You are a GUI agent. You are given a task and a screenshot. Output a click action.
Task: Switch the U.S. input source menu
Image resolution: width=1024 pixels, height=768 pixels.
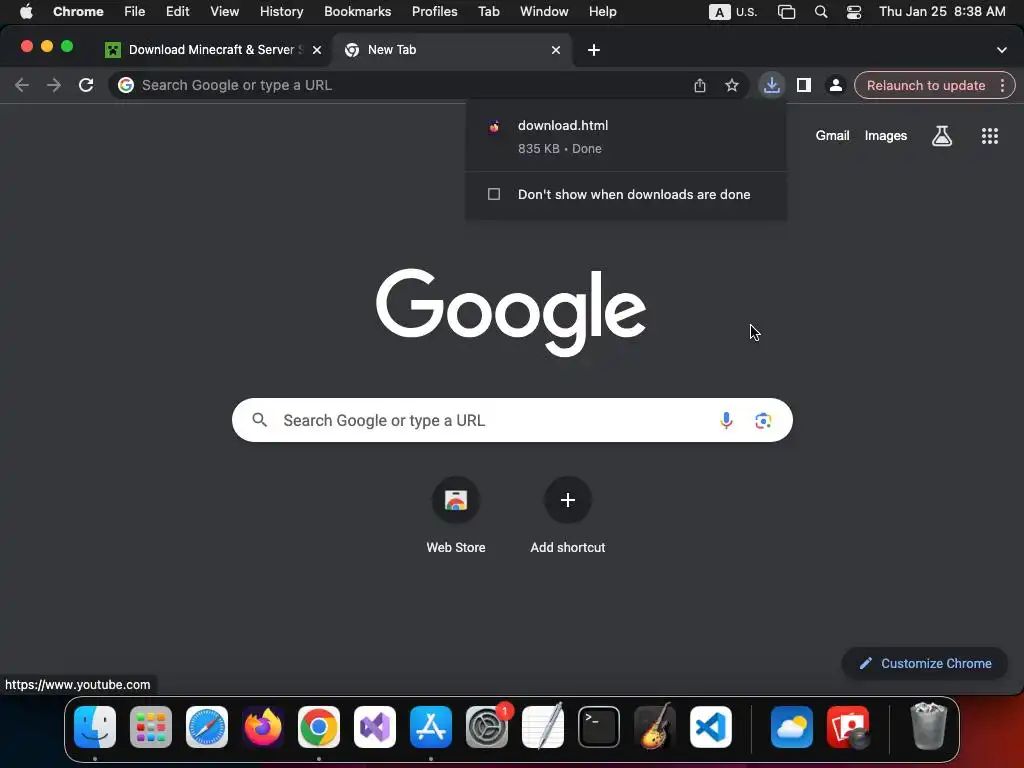[733, 12]
